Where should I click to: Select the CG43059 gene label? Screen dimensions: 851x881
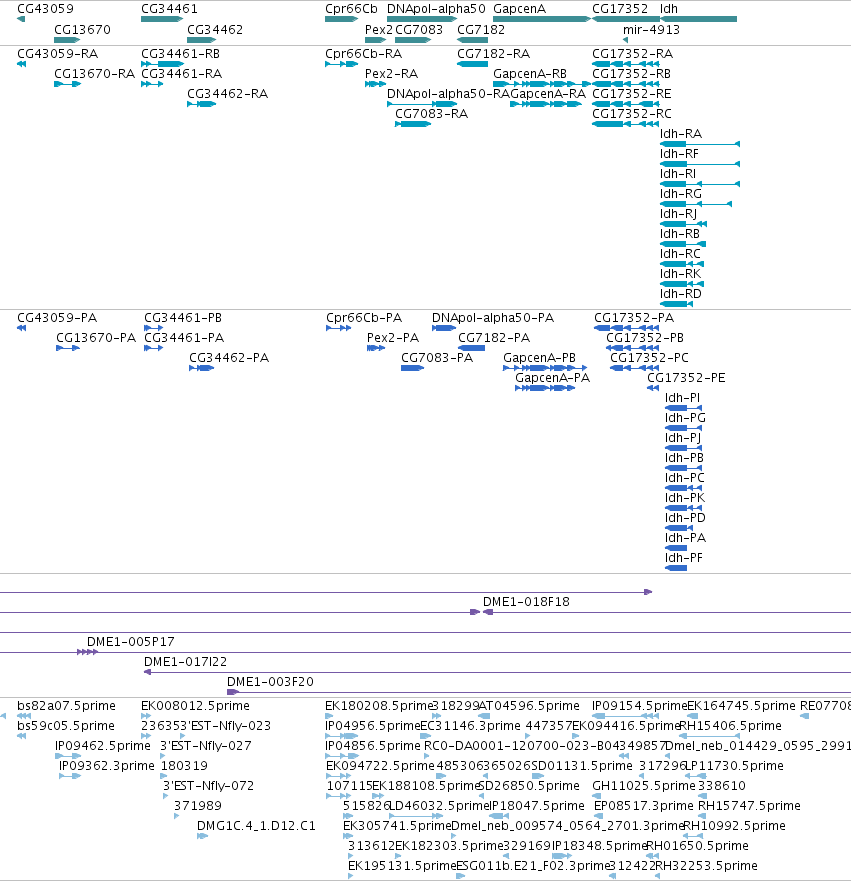click(45, 9)
